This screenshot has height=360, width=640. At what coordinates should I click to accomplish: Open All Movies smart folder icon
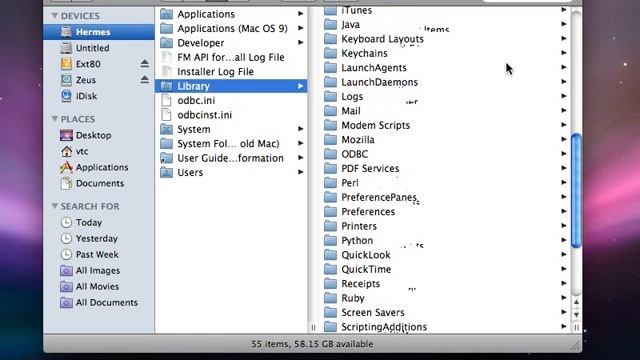pos(66,287)
